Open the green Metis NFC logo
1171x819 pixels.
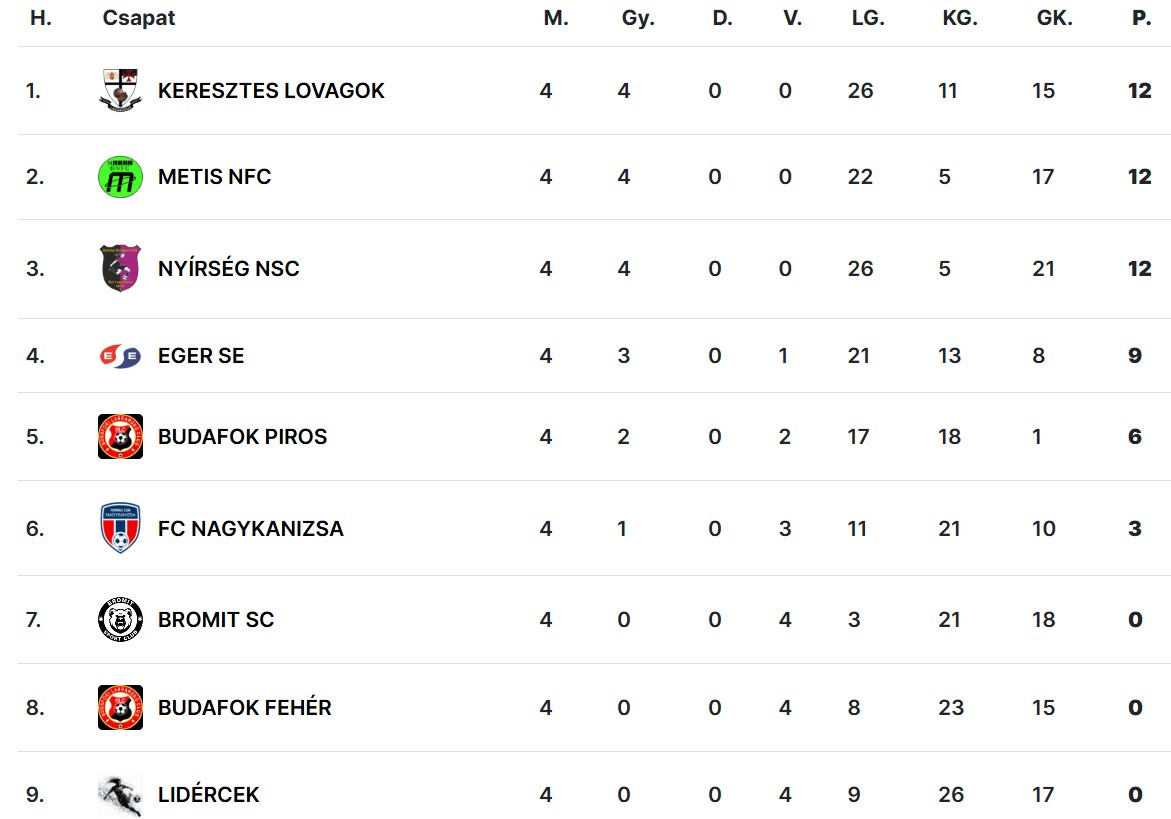[x=120, y=177]
